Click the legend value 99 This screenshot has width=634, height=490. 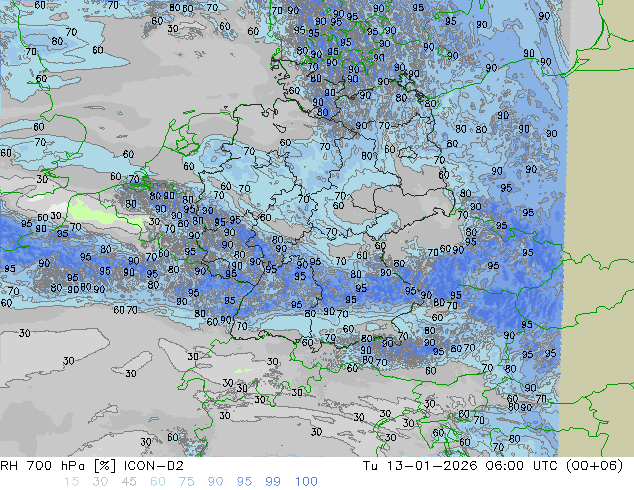click(273, 482)
